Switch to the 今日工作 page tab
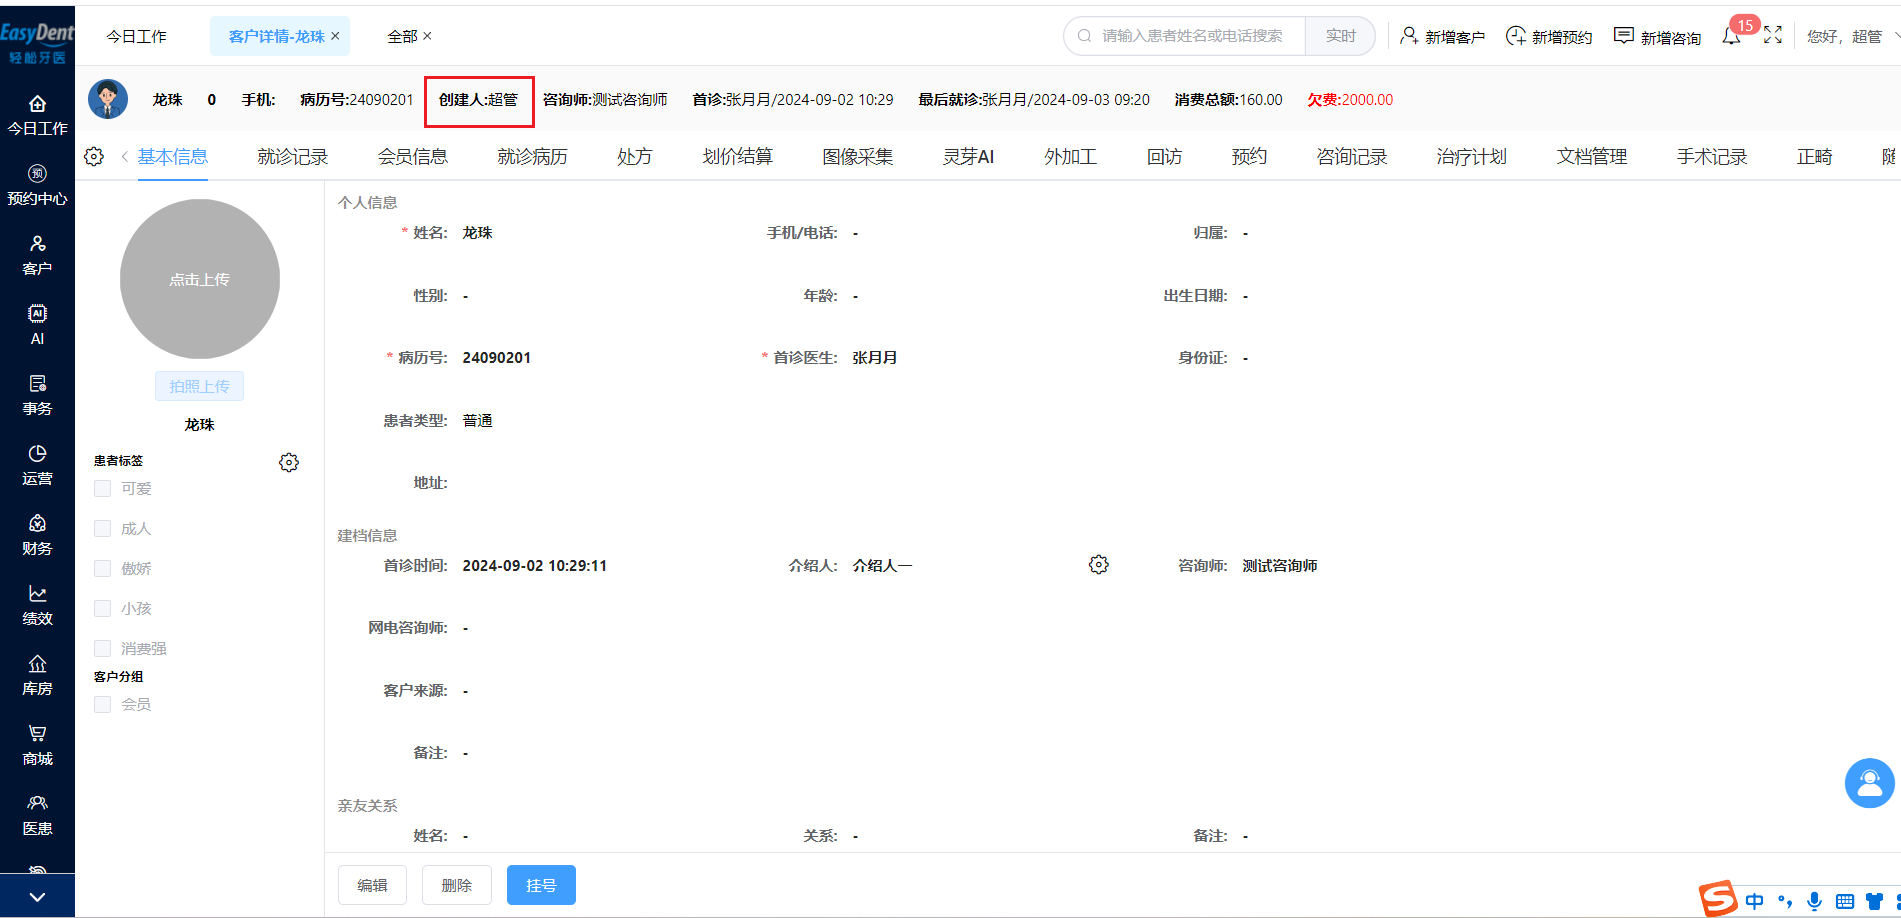This screenshot has height=918, width=1901. [x=137, y=36]
